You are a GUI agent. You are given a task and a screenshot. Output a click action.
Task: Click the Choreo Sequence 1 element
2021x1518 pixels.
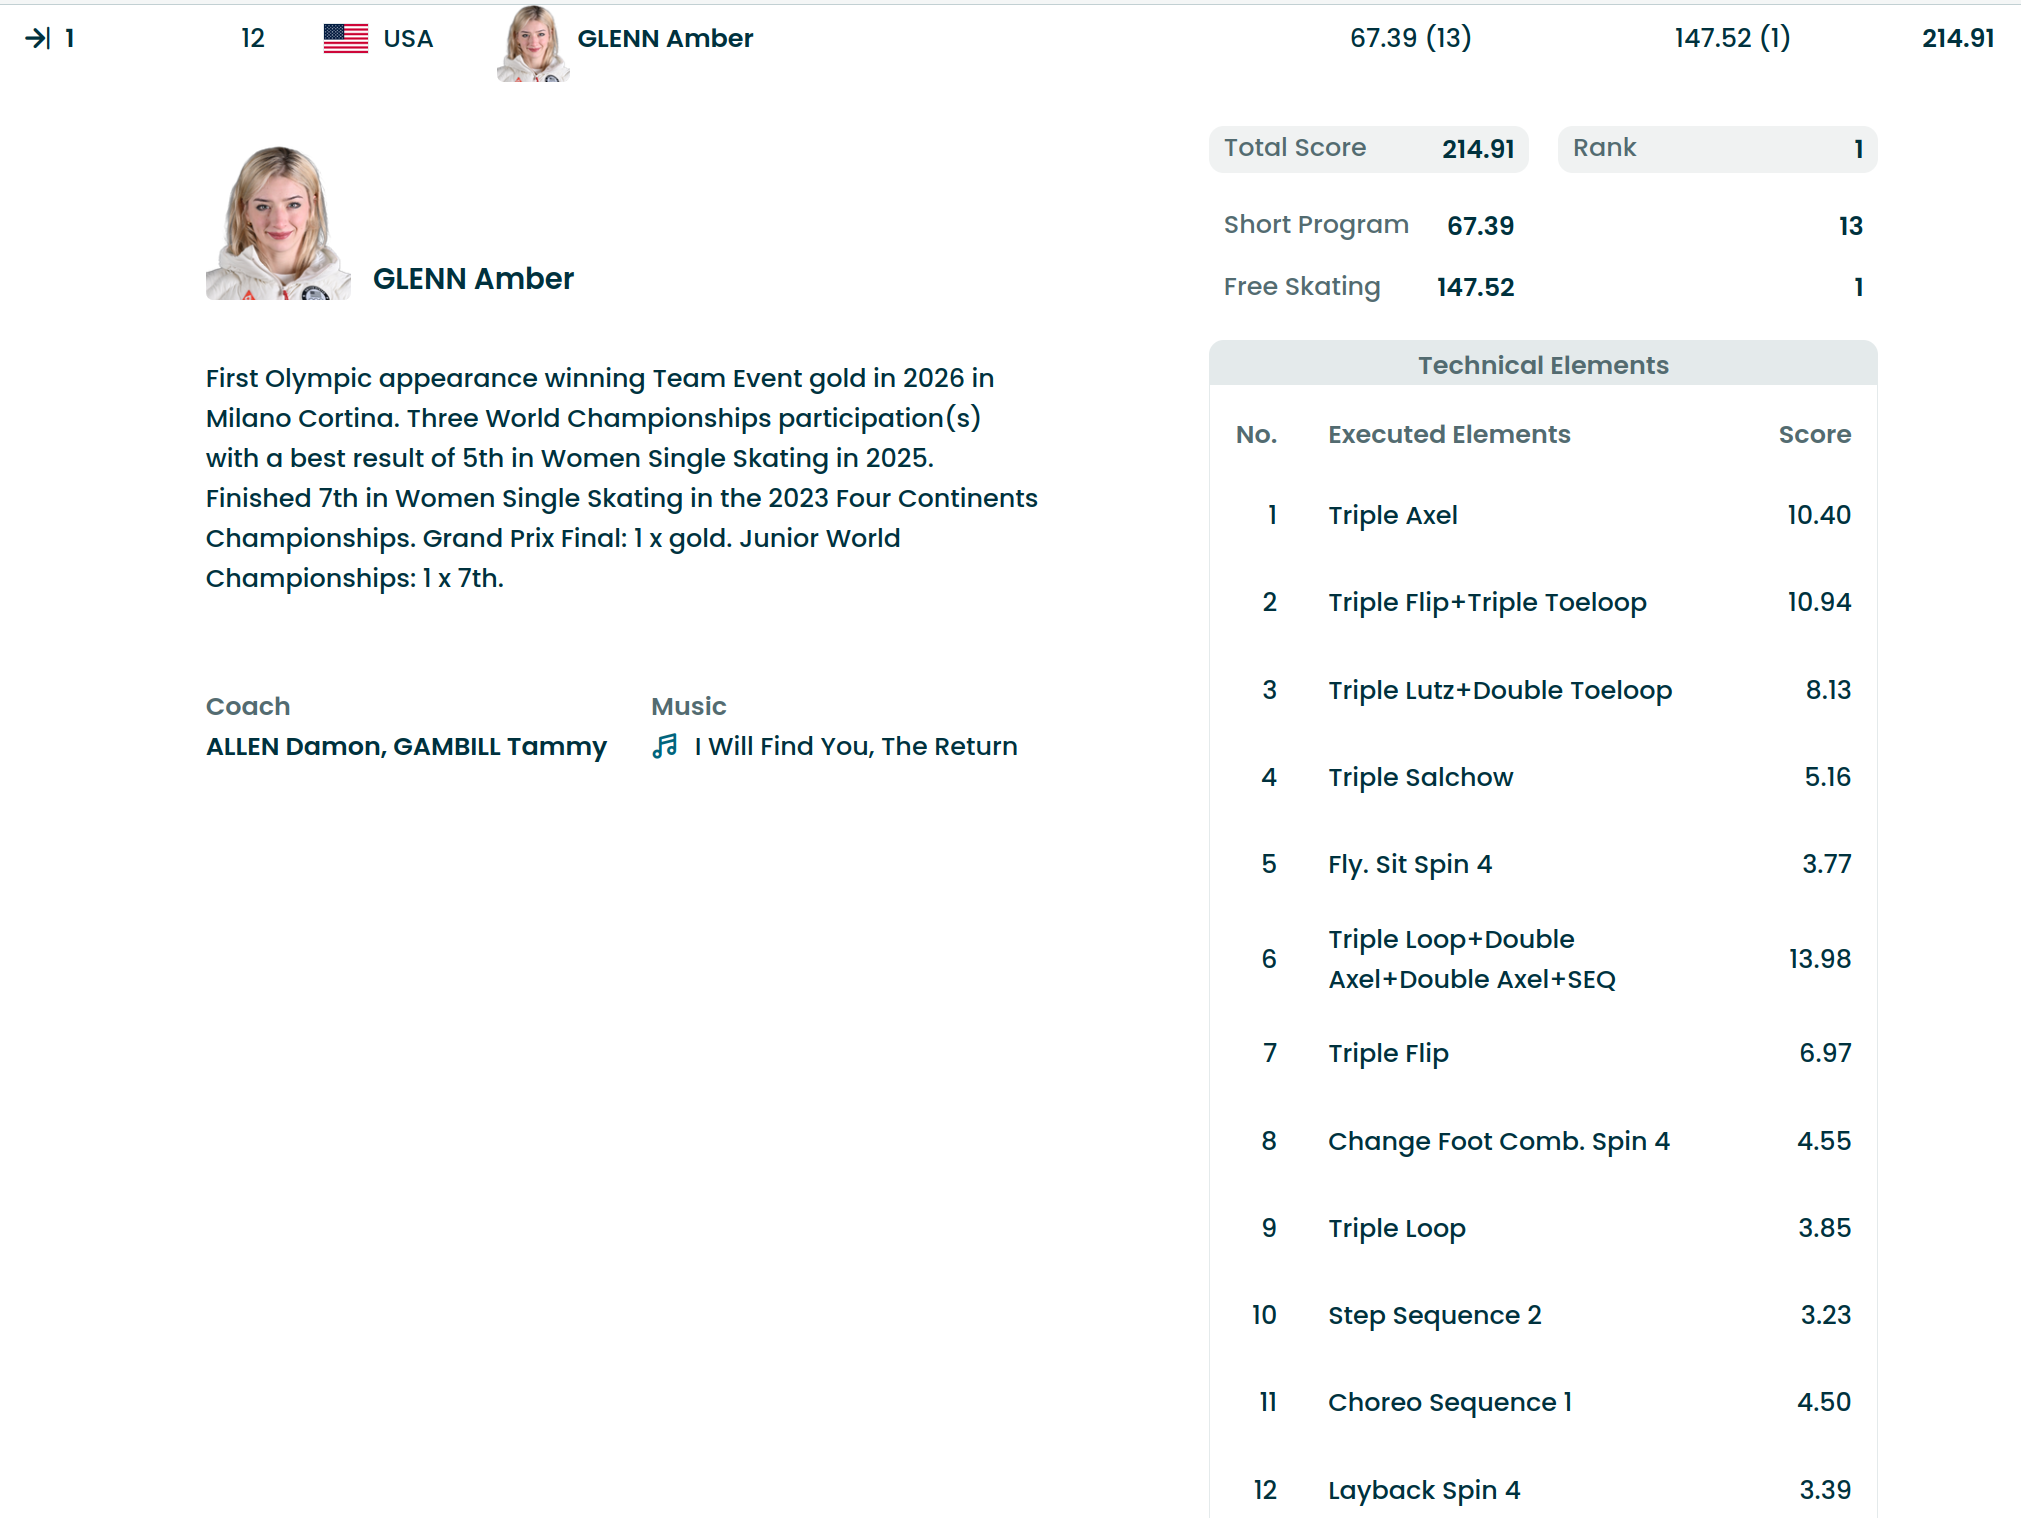pos(1449,1402)
